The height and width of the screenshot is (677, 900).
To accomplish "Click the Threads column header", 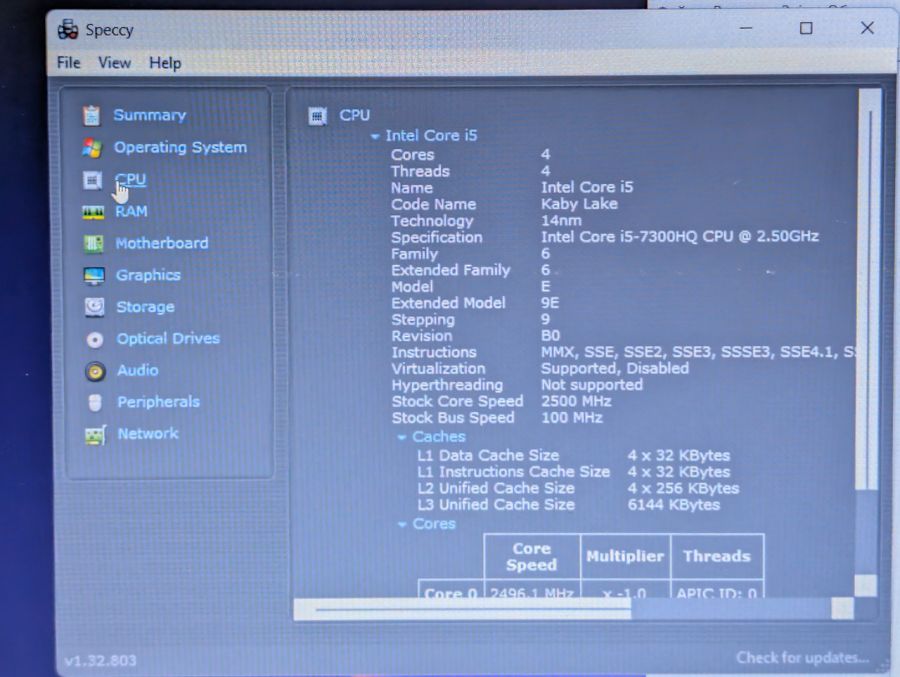I will tap(717, 556).
